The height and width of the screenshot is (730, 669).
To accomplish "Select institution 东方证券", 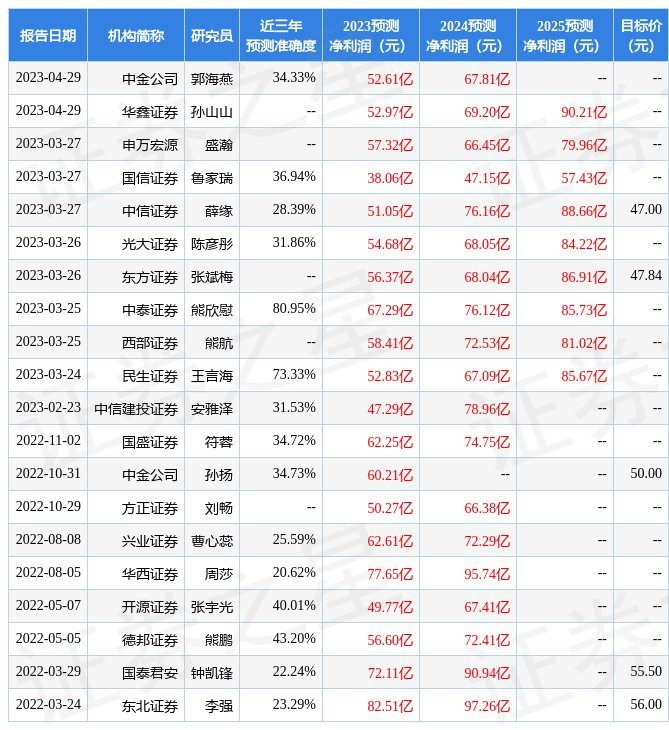I will coord(150,277).
